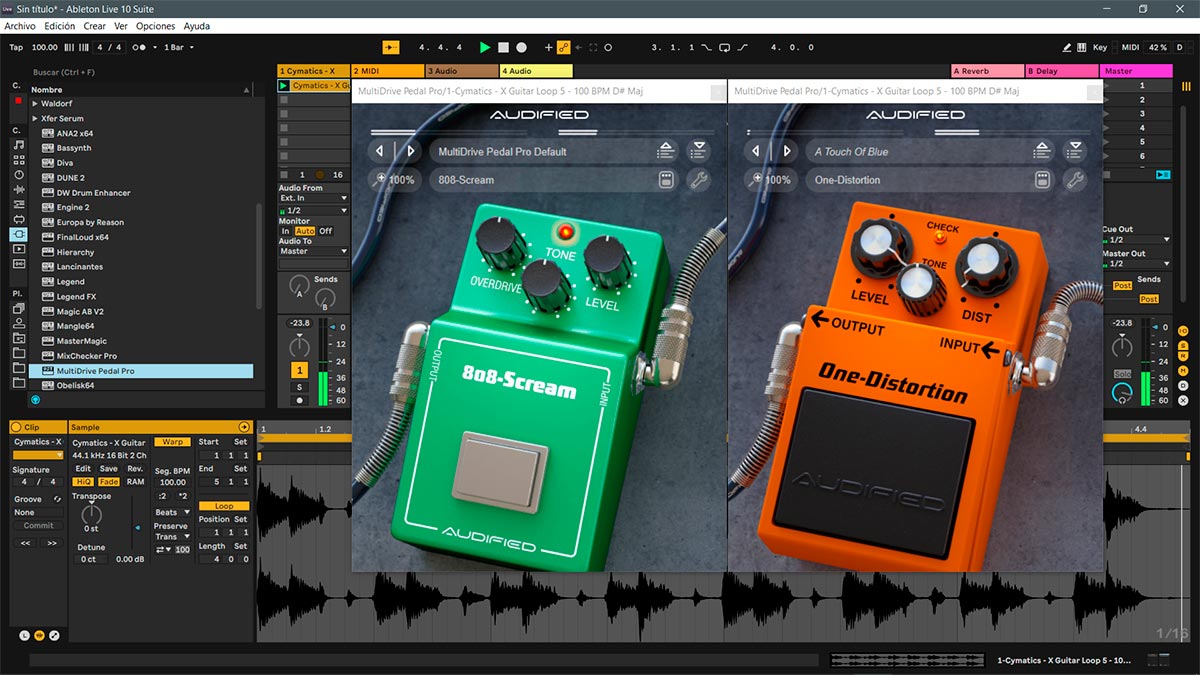The width and height of the screenshot is (1200, 675).
Task: Select the 2 MIDI track header
Action: [x=388, y=71]
